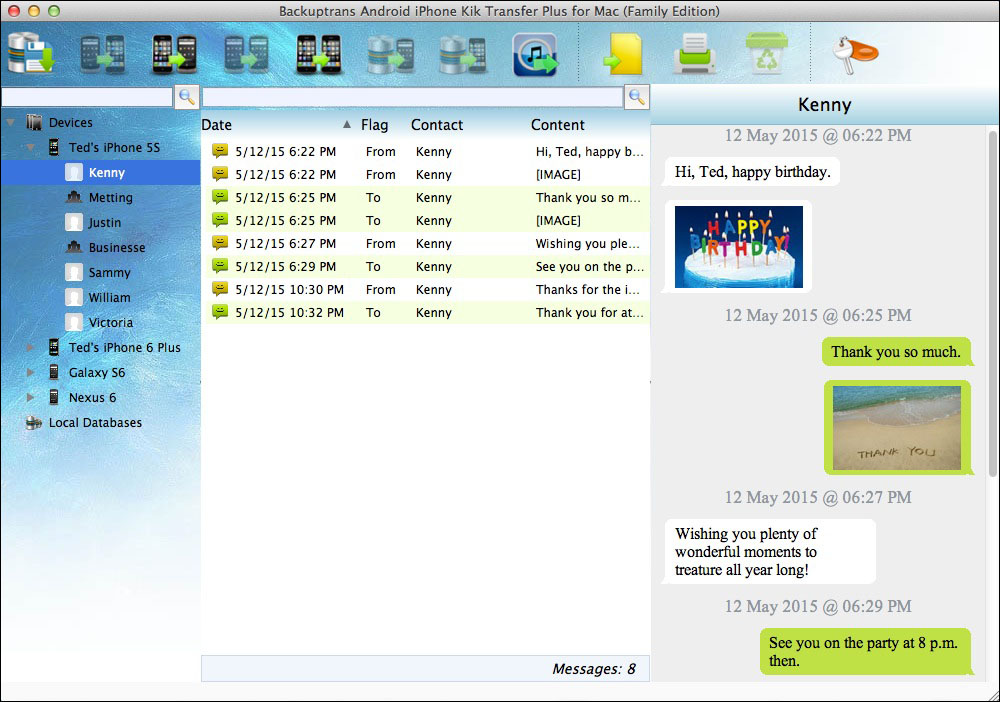Click the magnifier icon beside the device search box
Image resolution: width=1000 pixels, height=702 pixels.
point(187,97)
